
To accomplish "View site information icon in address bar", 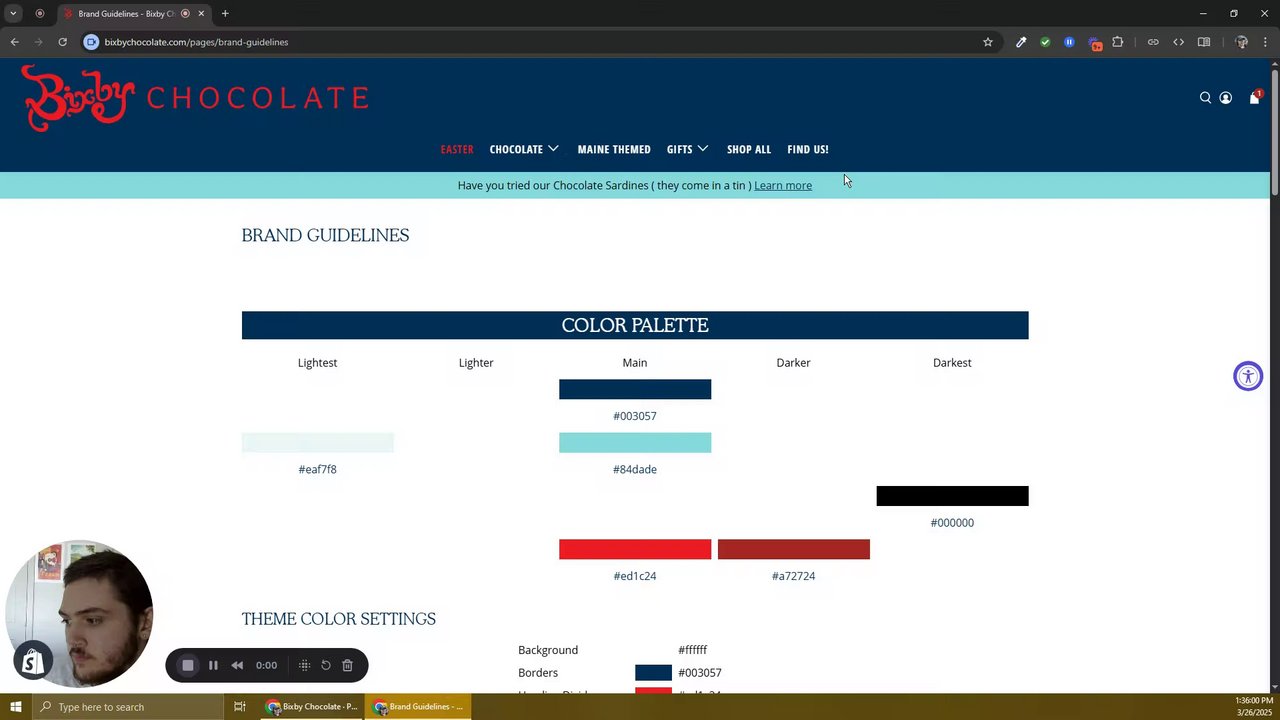I will (x=91, y=42).
